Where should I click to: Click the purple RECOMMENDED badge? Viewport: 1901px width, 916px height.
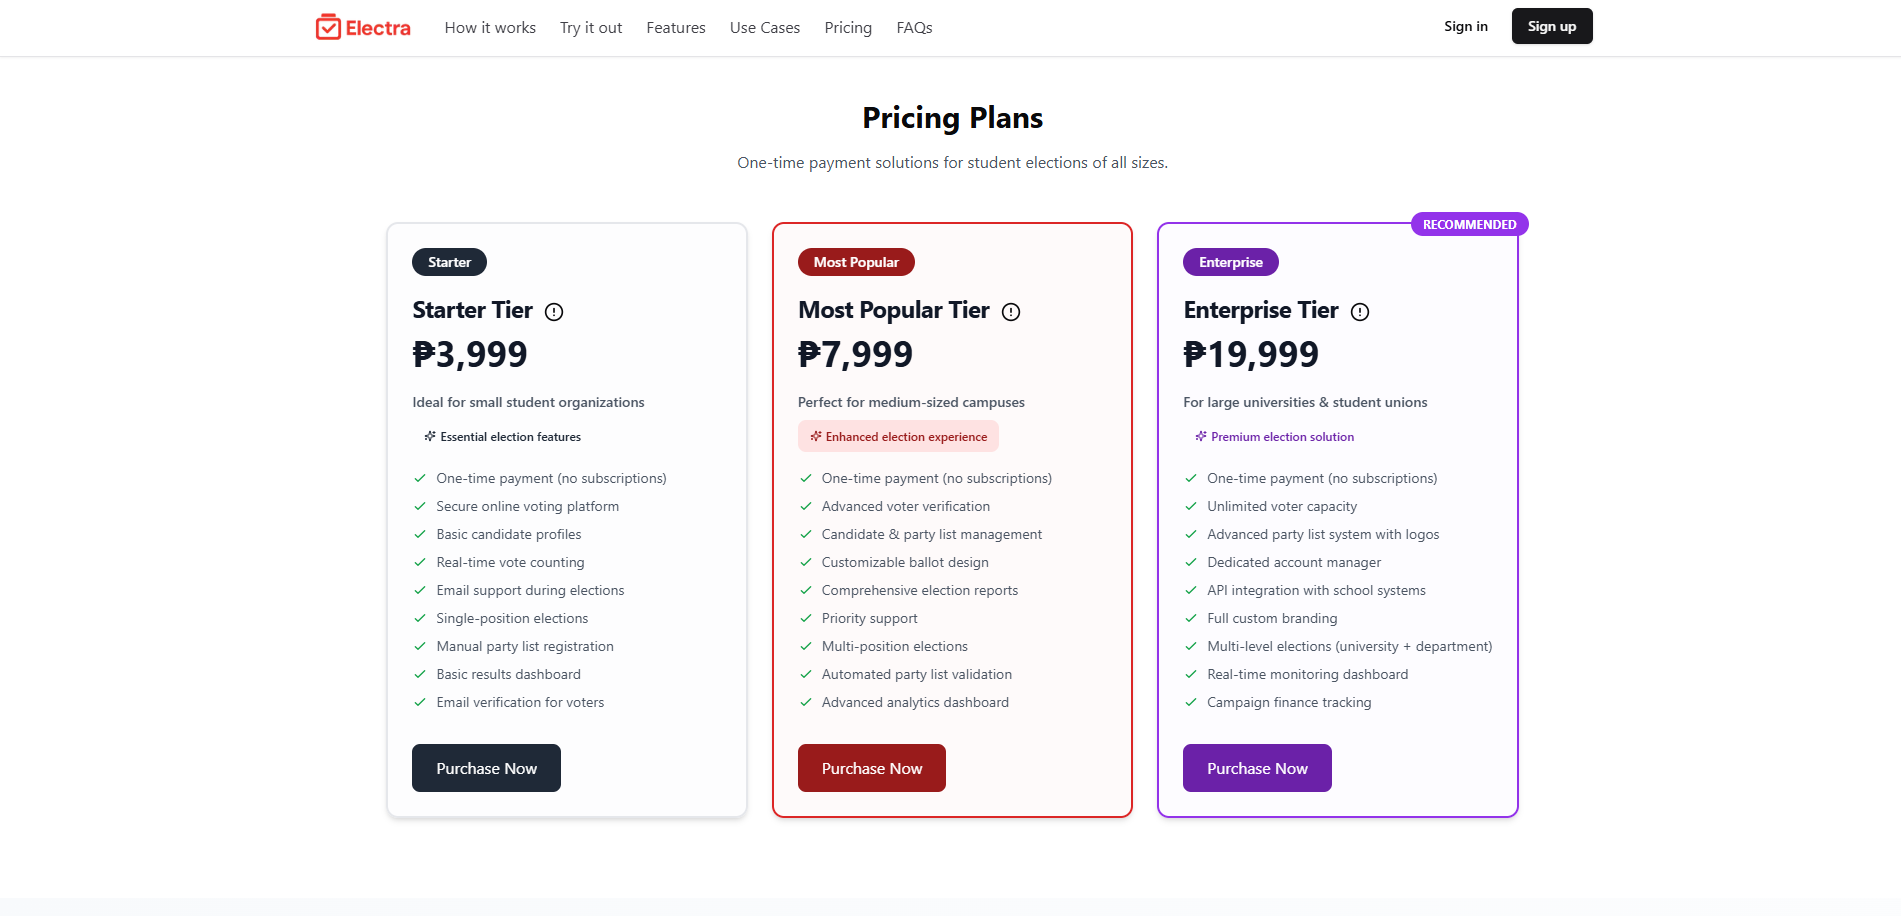(1469, 225)
